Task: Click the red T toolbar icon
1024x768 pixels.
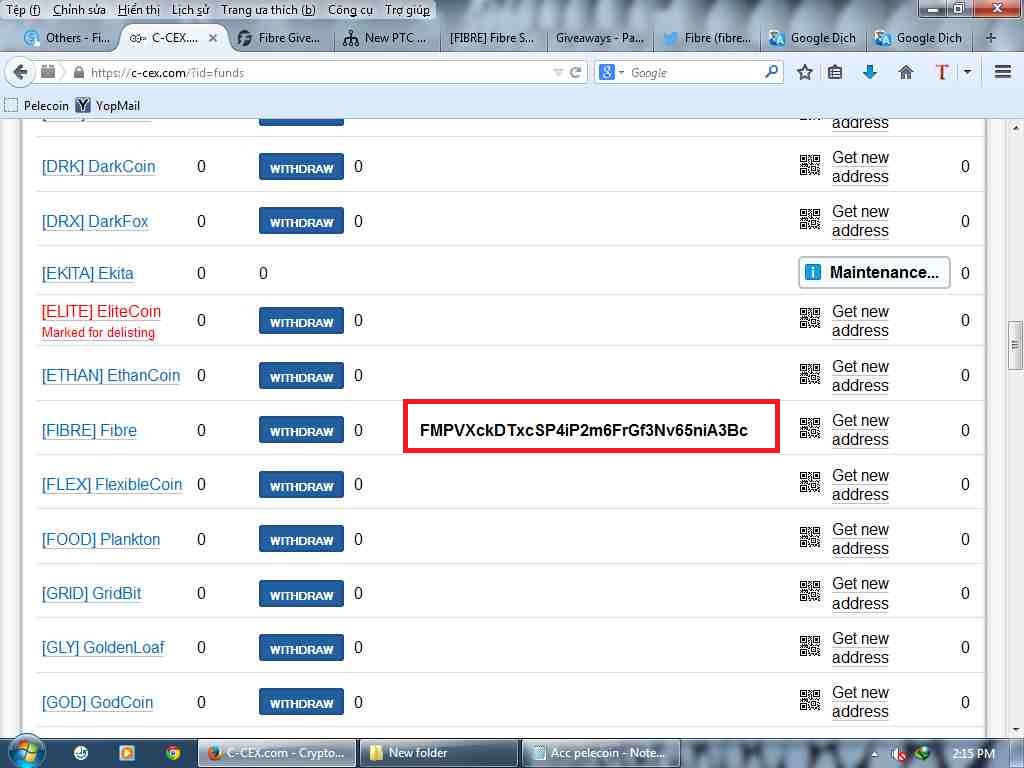Action: 941,72
